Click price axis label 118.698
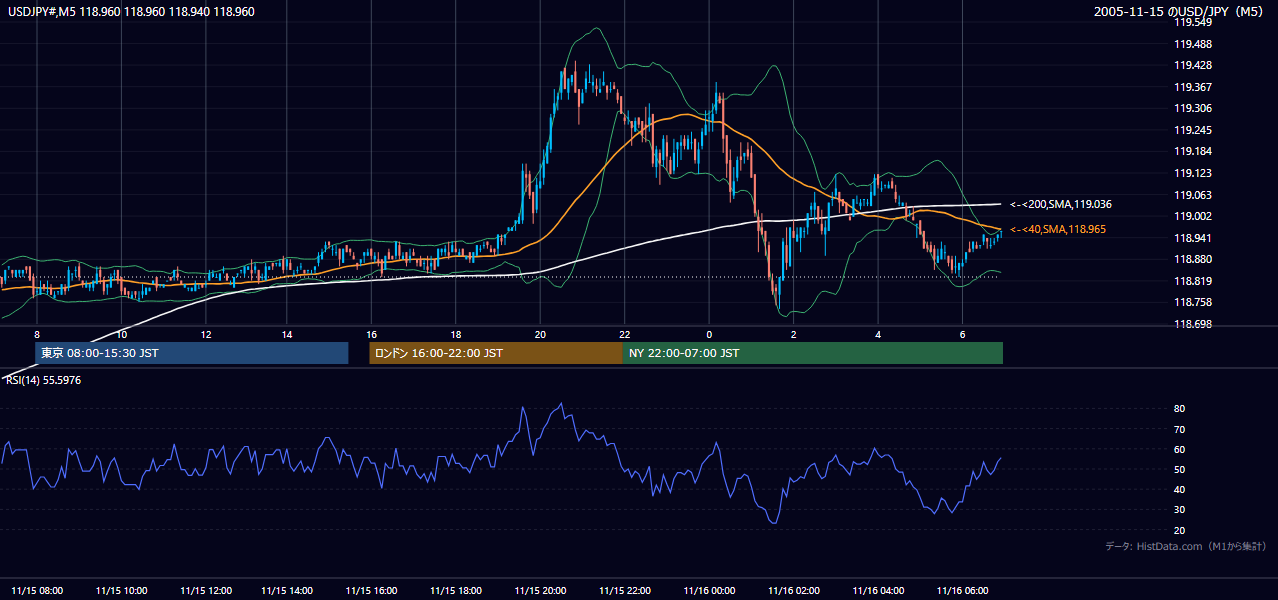 point(1193,324)
